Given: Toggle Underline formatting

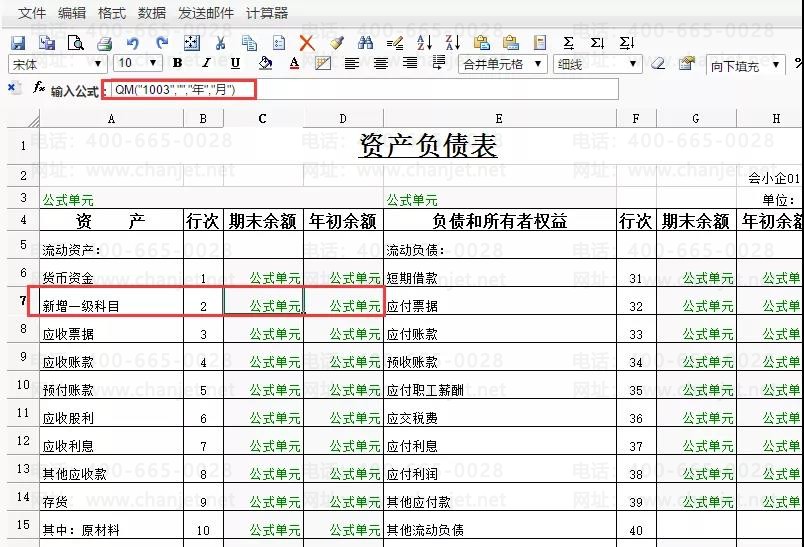Looking at the screenshot, I should 235,63.
